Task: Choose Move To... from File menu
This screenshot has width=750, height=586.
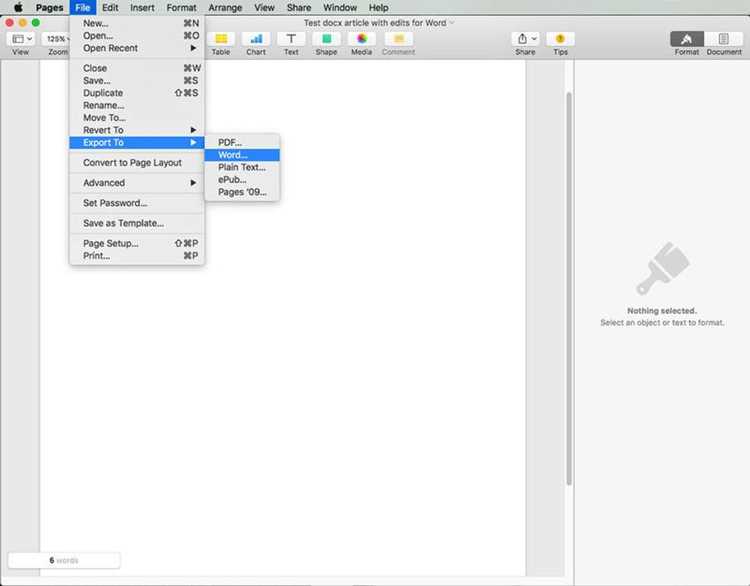Action: tap(137, 118)
